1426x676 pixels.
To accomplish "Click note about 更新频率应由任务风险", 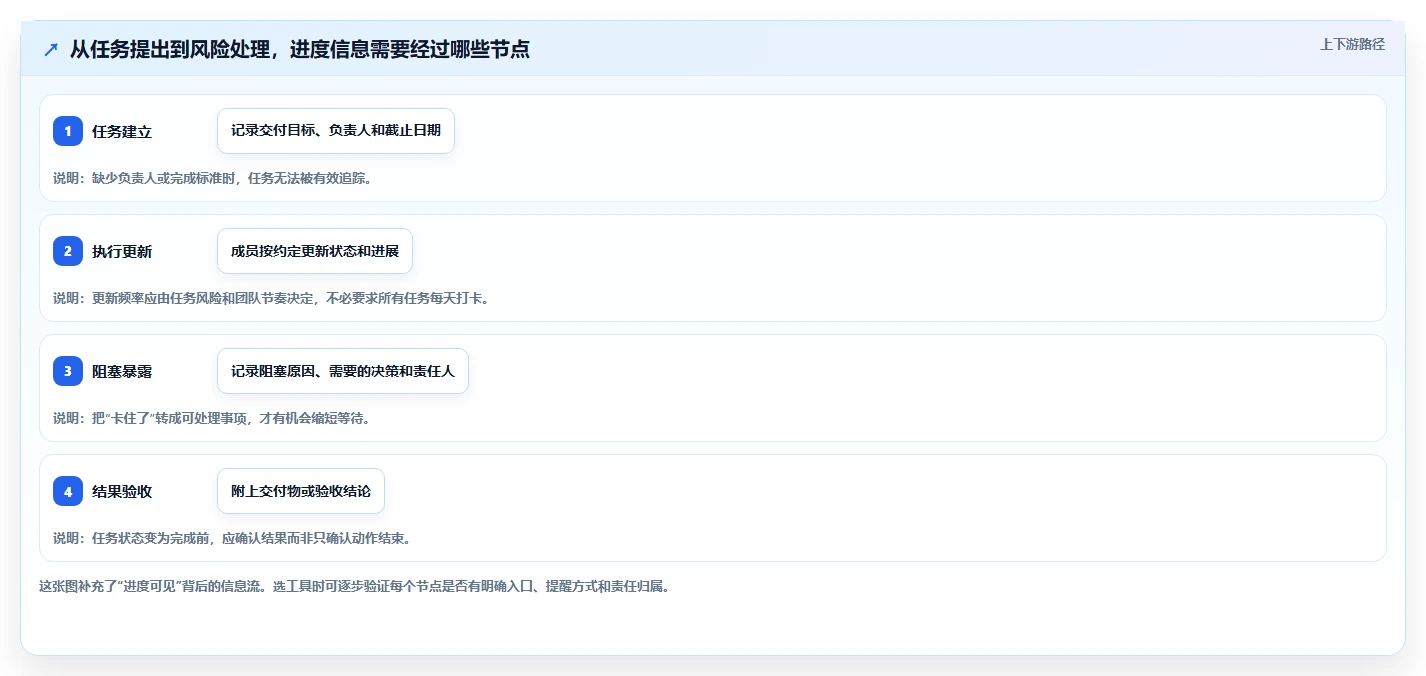I will (271, 298).
